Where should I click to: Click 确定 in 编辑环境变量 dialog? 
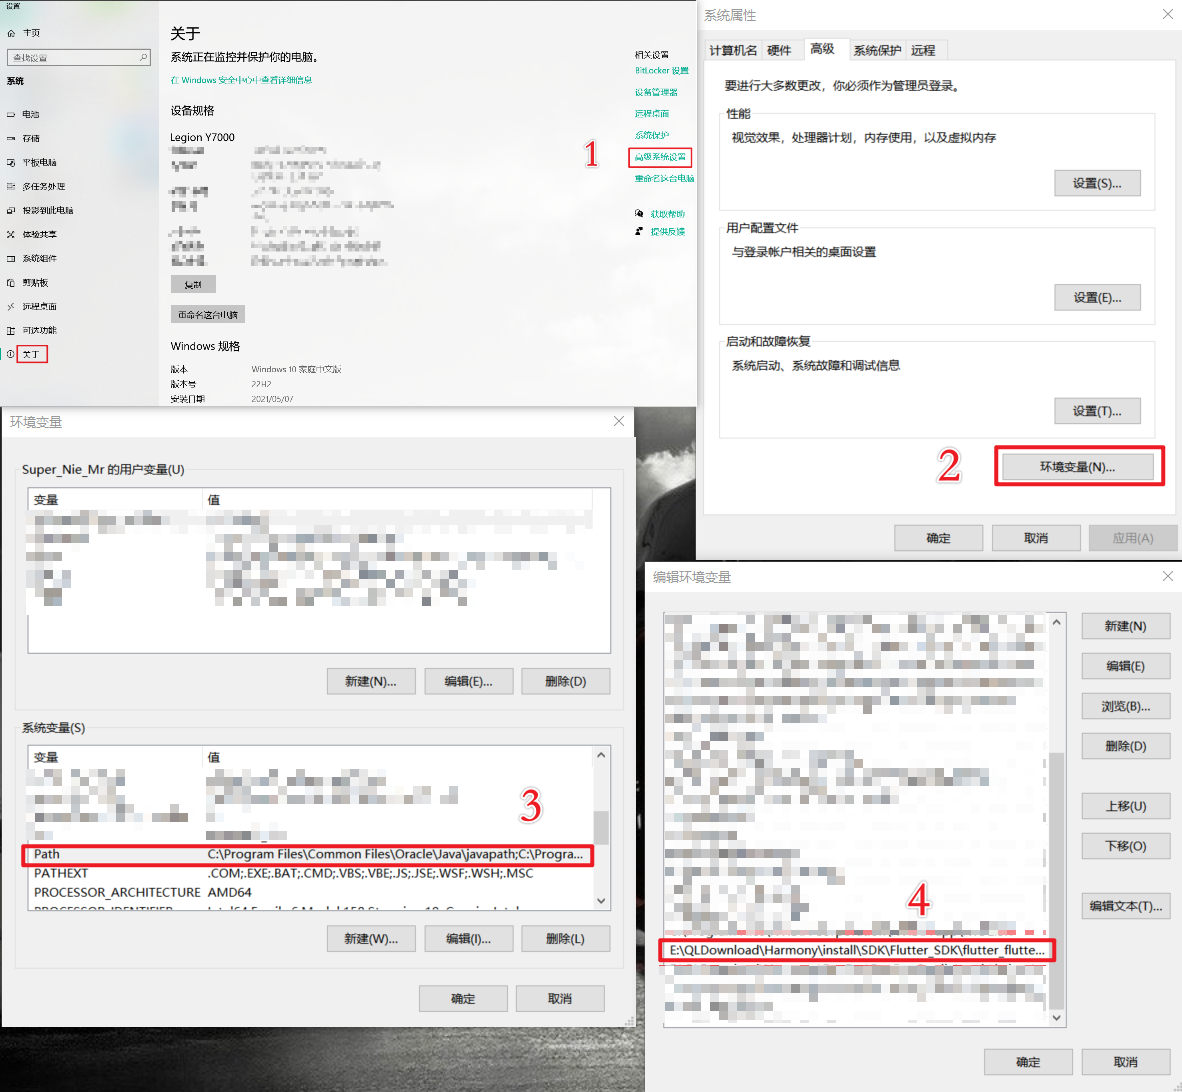1028,1062
